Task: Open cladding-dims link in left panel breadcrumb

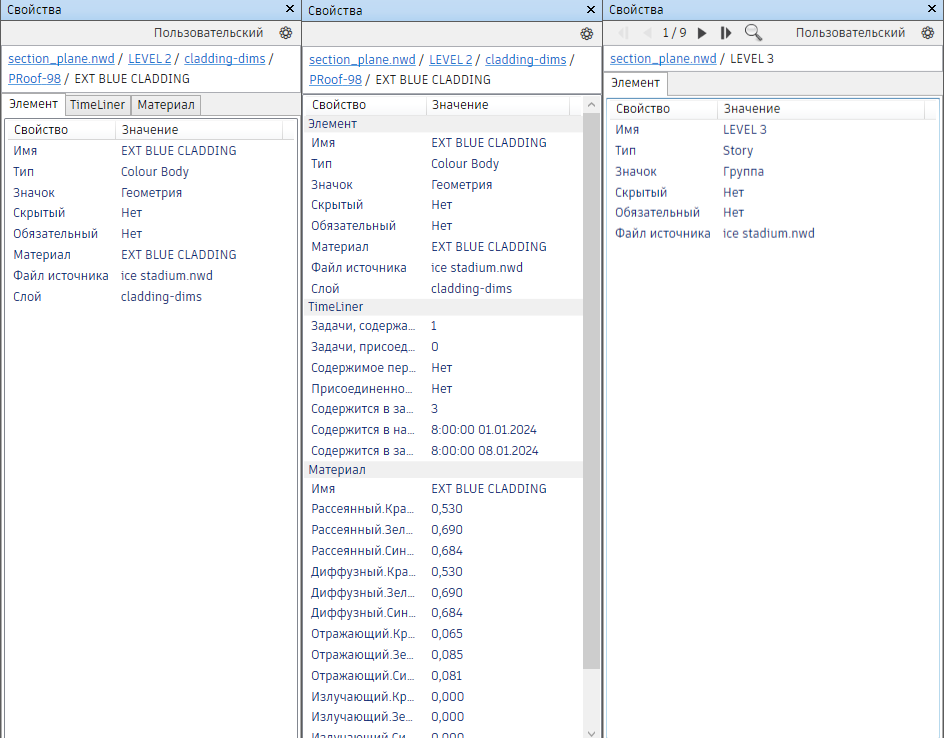Action: [225, 59]
